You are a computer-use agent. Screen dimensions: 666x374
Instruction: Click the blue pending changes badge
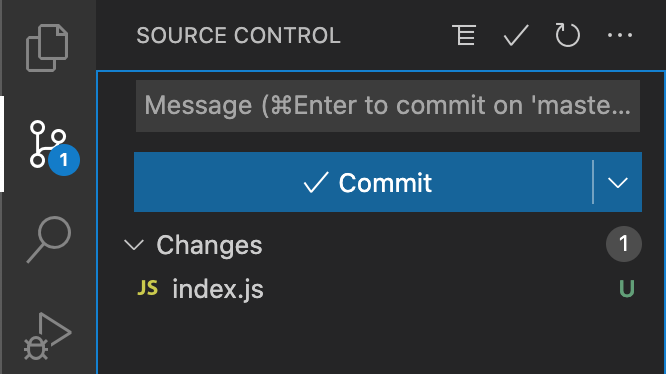64,160
